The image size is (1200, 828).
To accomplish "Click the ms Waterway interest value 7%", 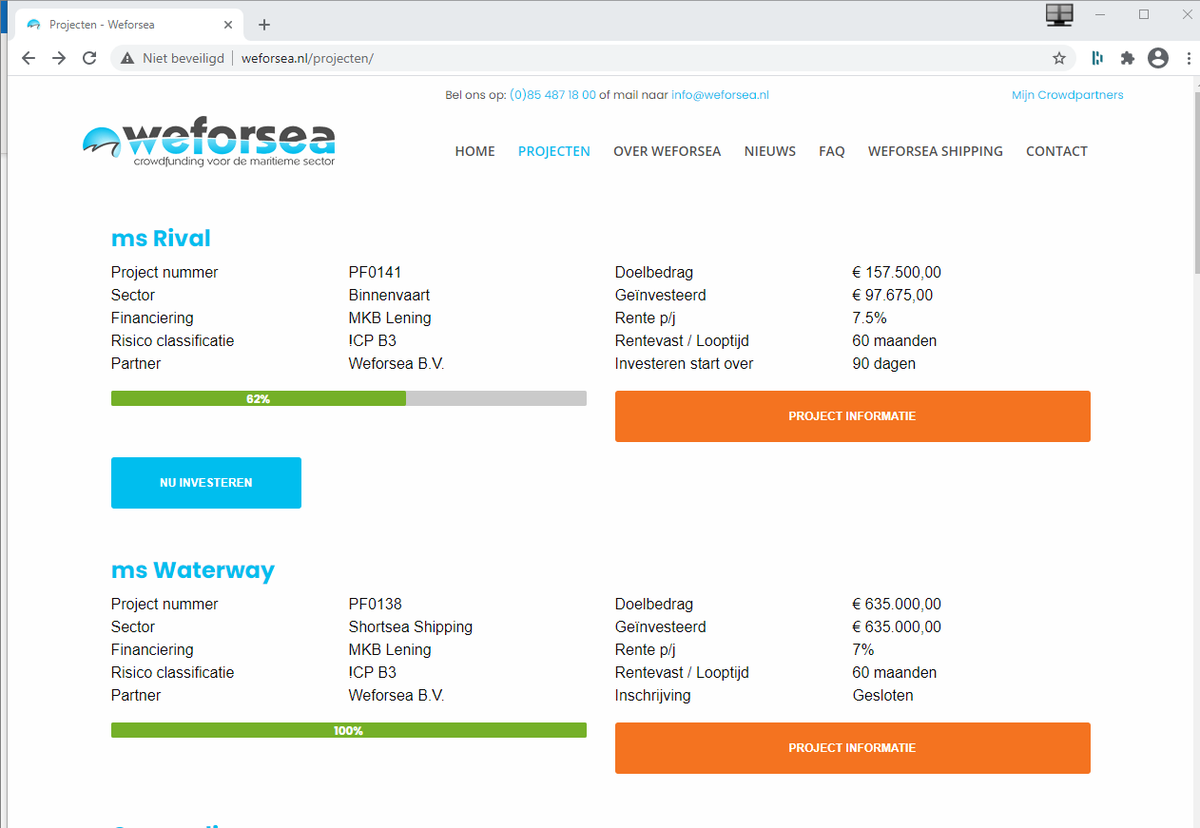I will pos(863,650).
